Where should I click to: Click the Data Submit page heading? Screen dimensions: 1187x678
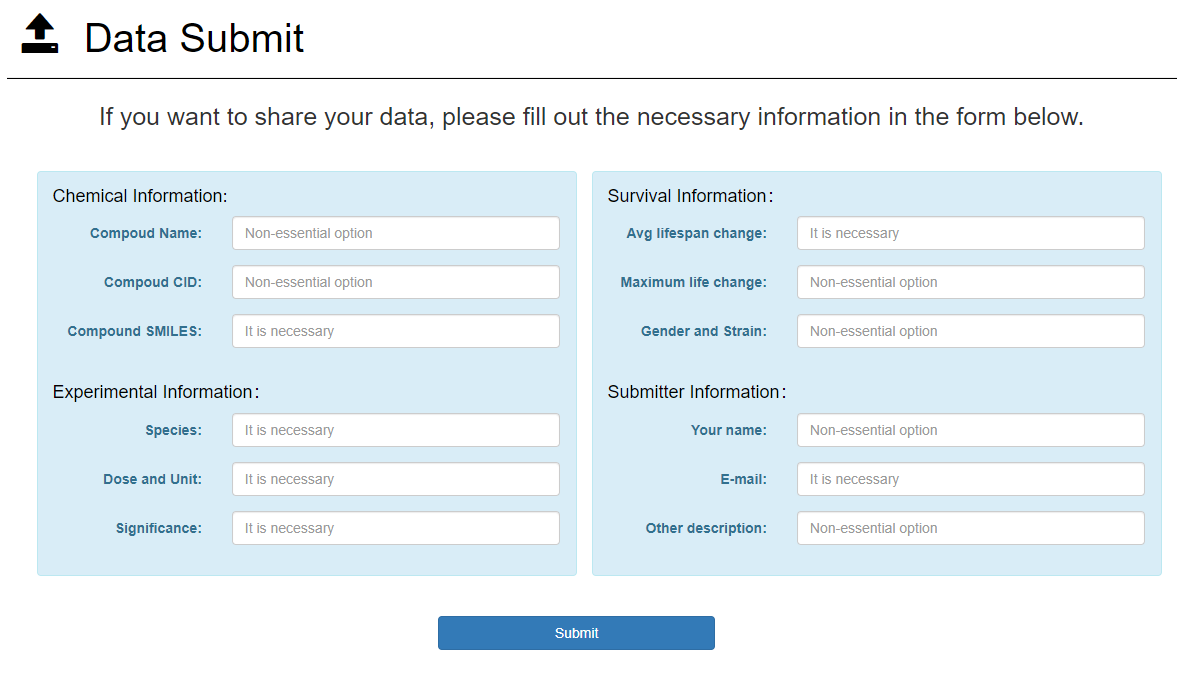[194, 38]
